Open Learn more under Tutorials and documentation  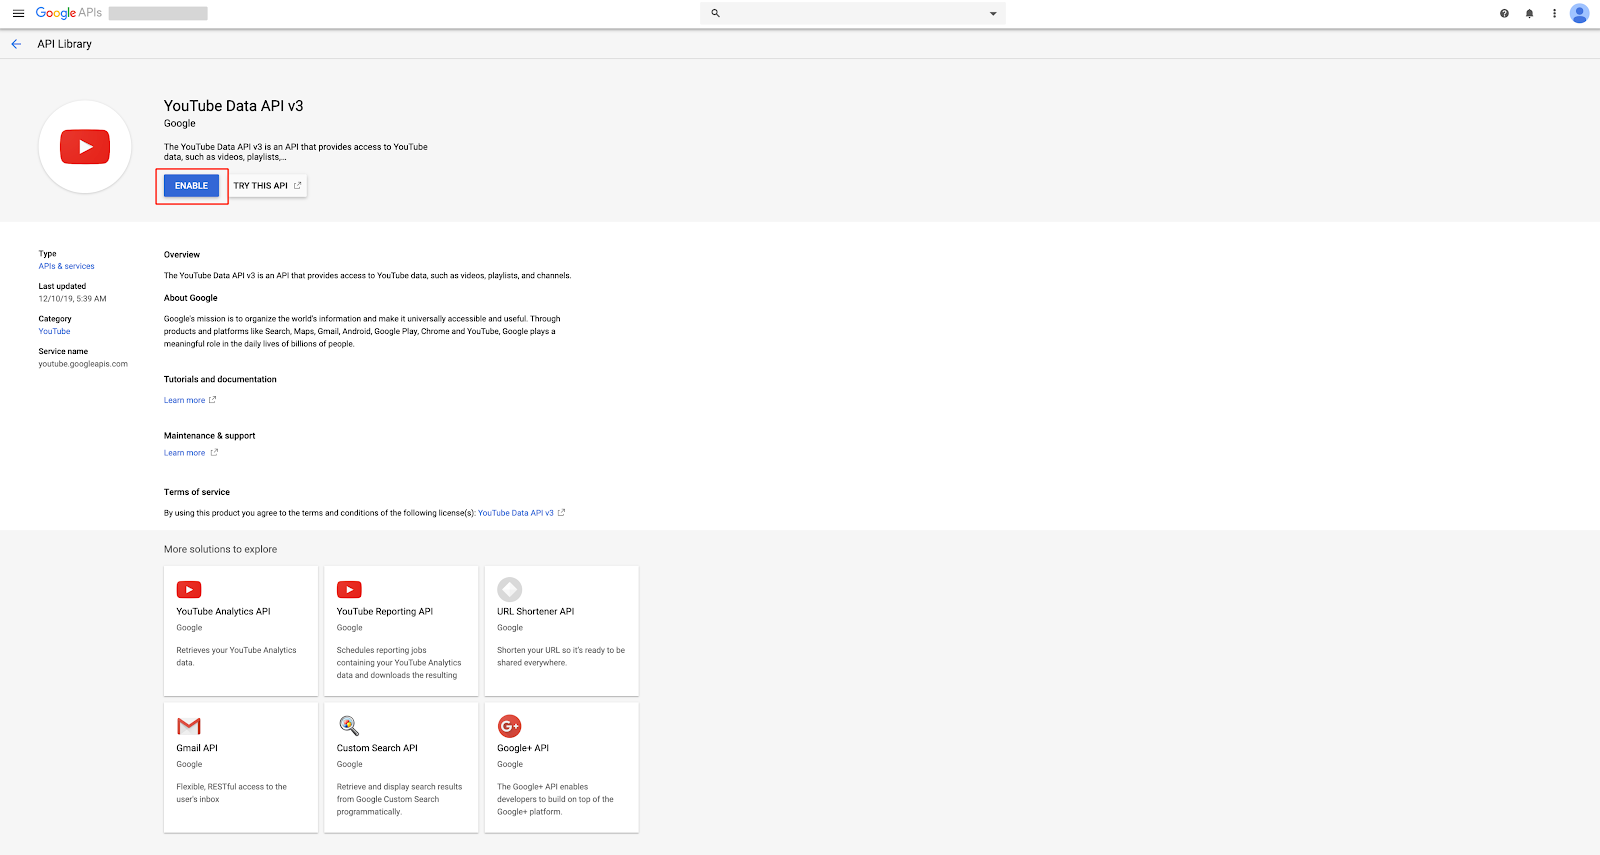(184, 400)
